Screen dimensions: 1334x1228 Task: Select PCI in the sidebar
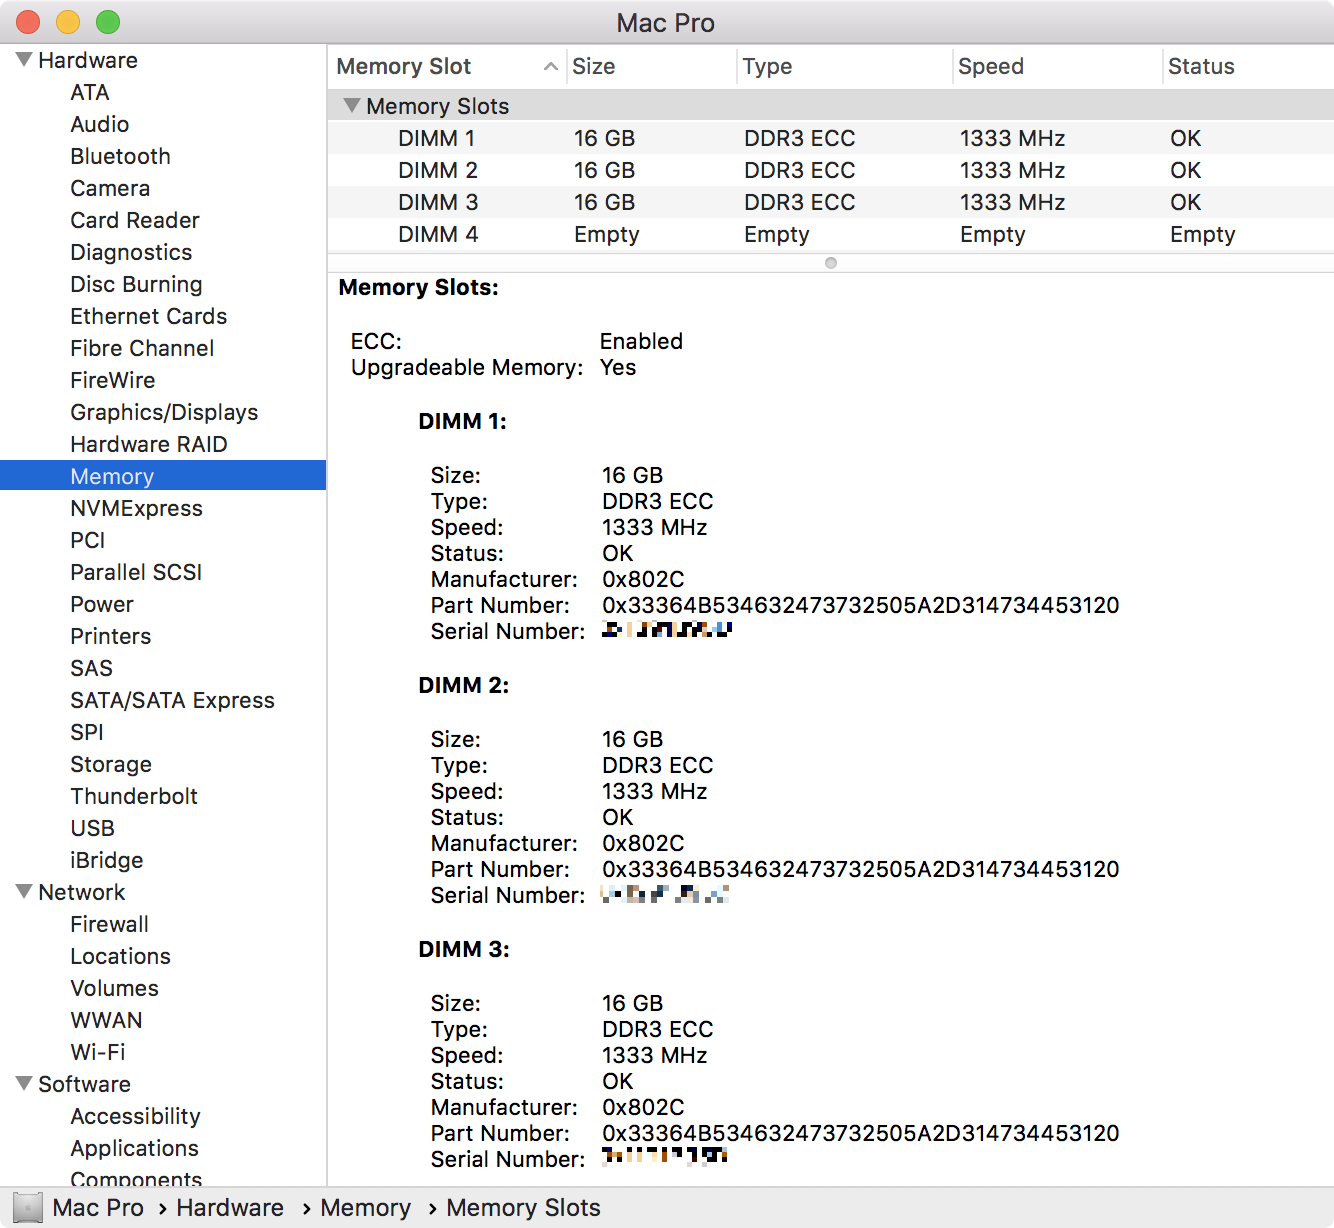point(88,540)
